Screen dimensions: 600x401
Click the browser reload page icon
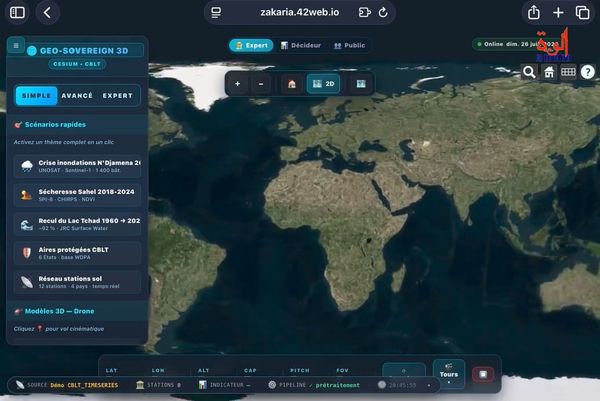(383, 13)
